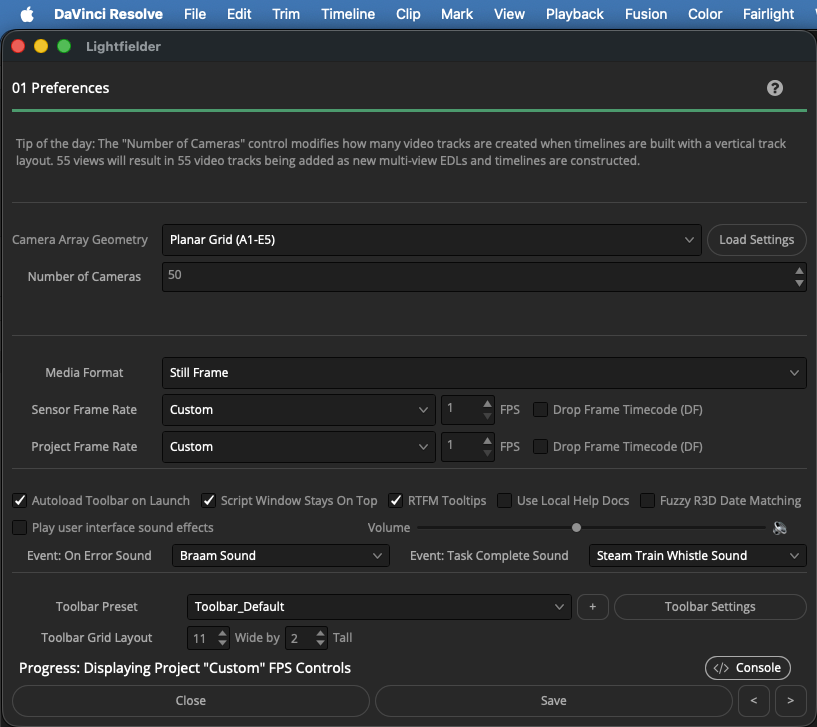
Task: Click the Load Settings button
Action: 756,240
